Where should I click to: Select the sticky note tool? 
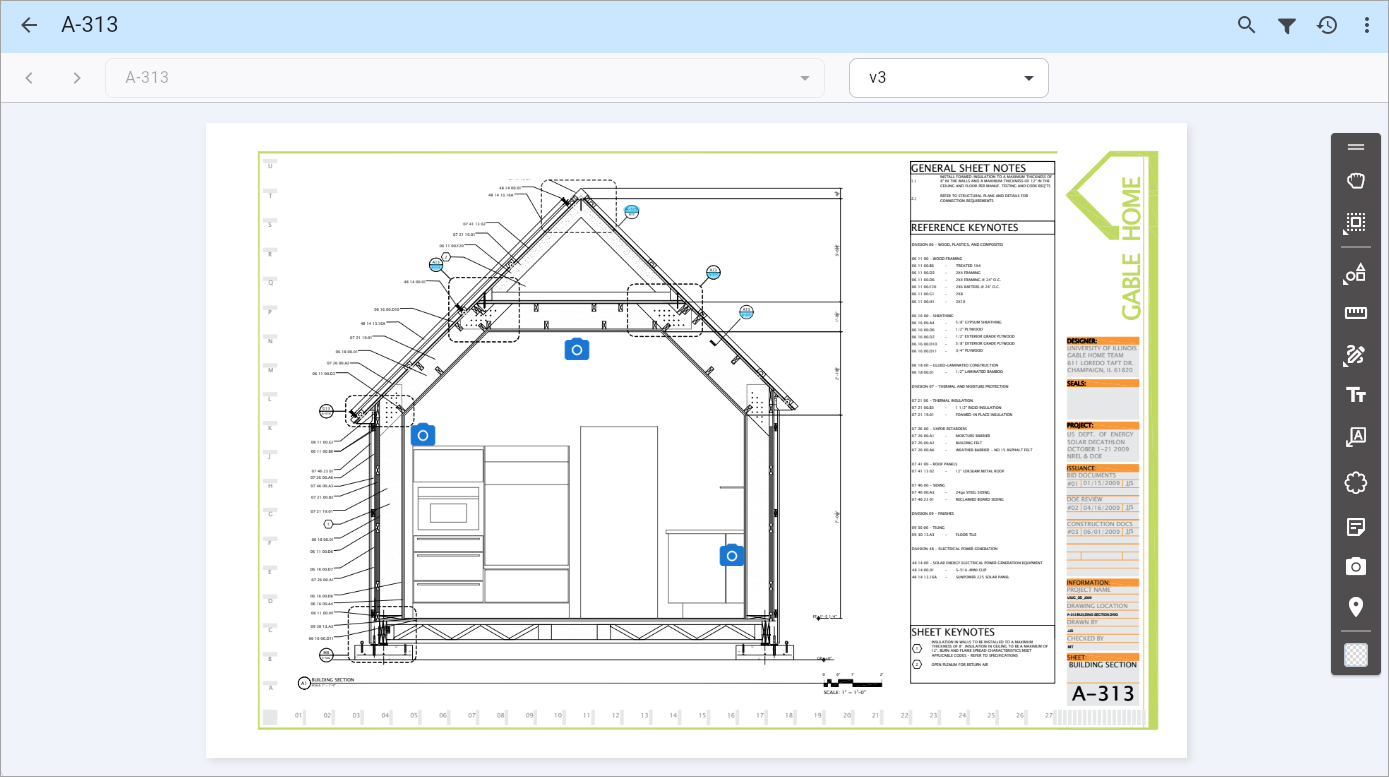1356,526
